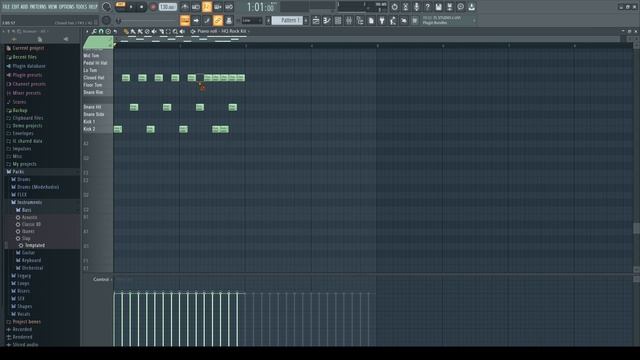
Task: Open the Browser view icon
Action: click(360, 20)
